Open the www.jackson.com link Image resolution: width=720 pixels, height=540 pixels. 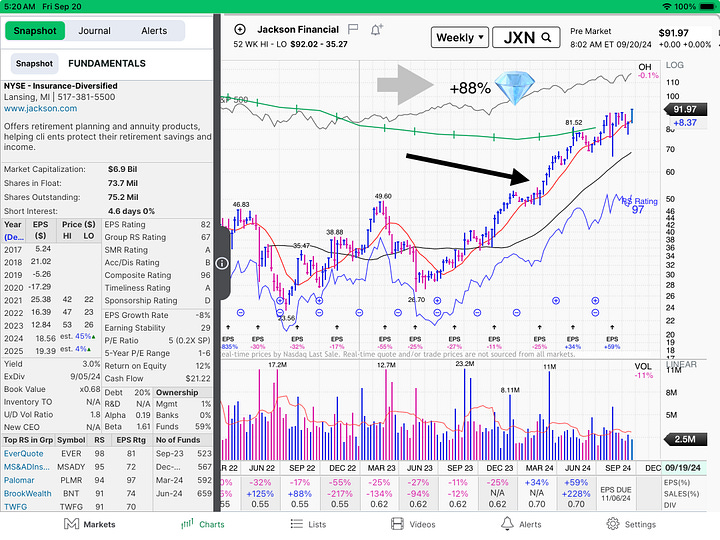40,108
